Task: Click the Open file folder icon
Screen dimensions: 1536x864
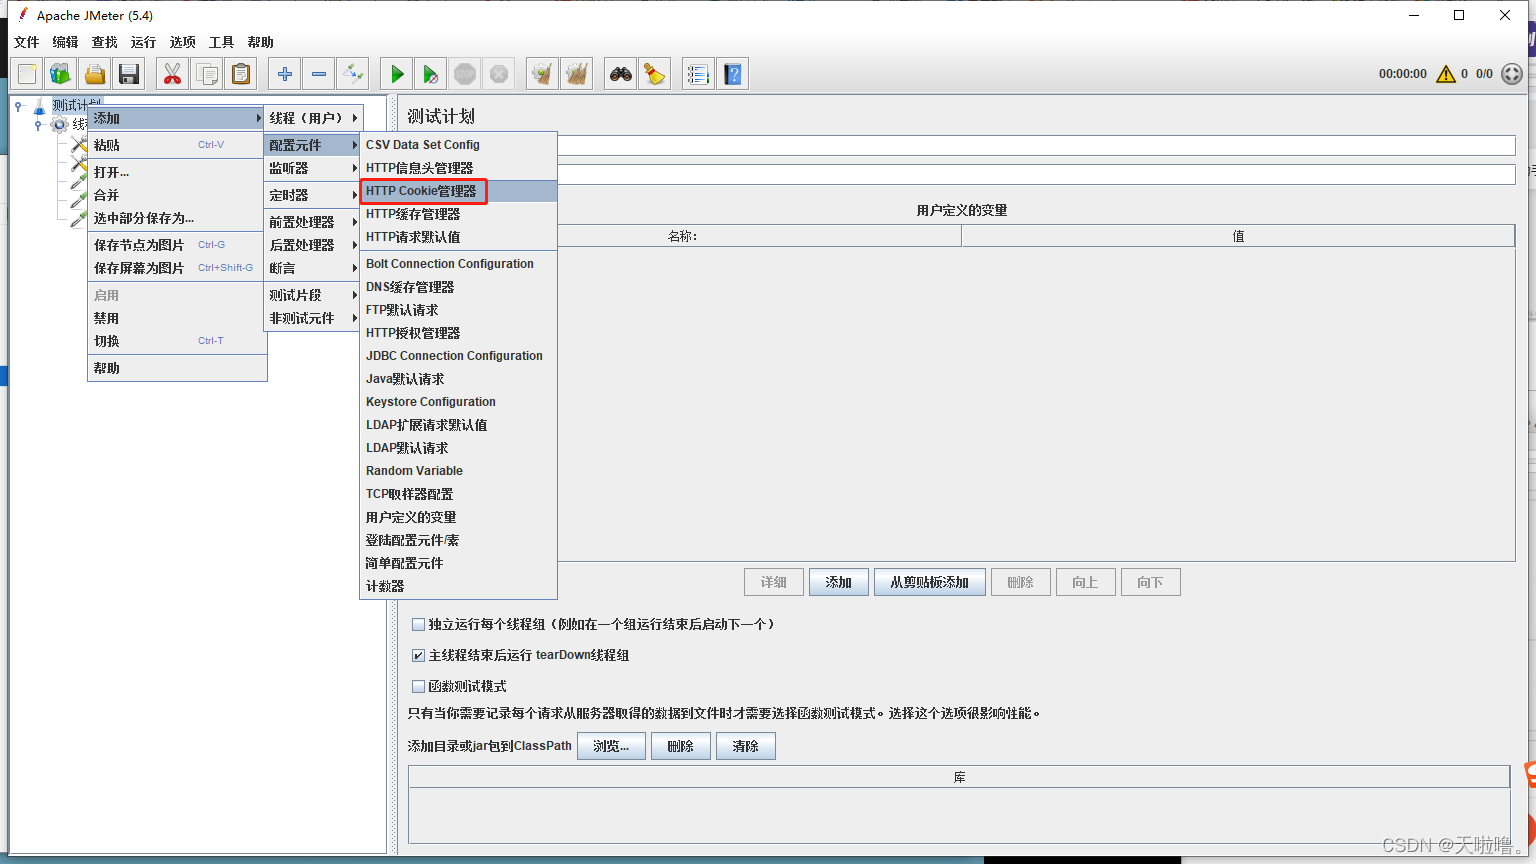Action: (95, 74)
